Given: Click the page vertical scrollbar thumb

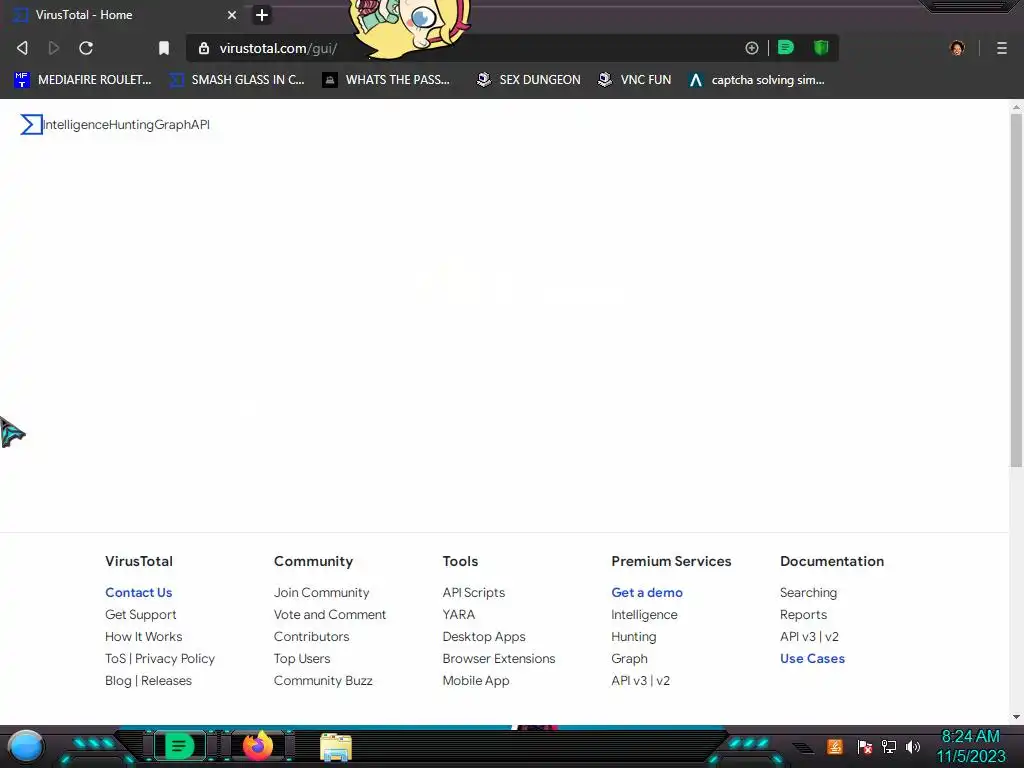Looking at the screenshot, I should click(x=1016, y=290).
